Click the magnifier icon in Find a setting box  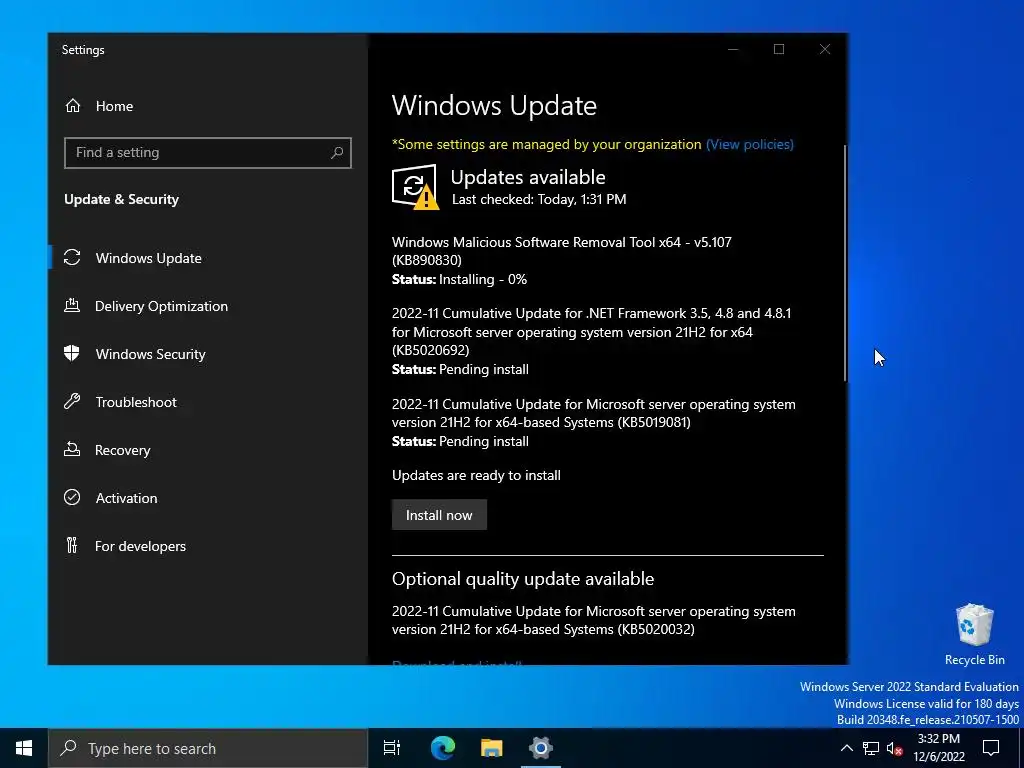[337, 153]
